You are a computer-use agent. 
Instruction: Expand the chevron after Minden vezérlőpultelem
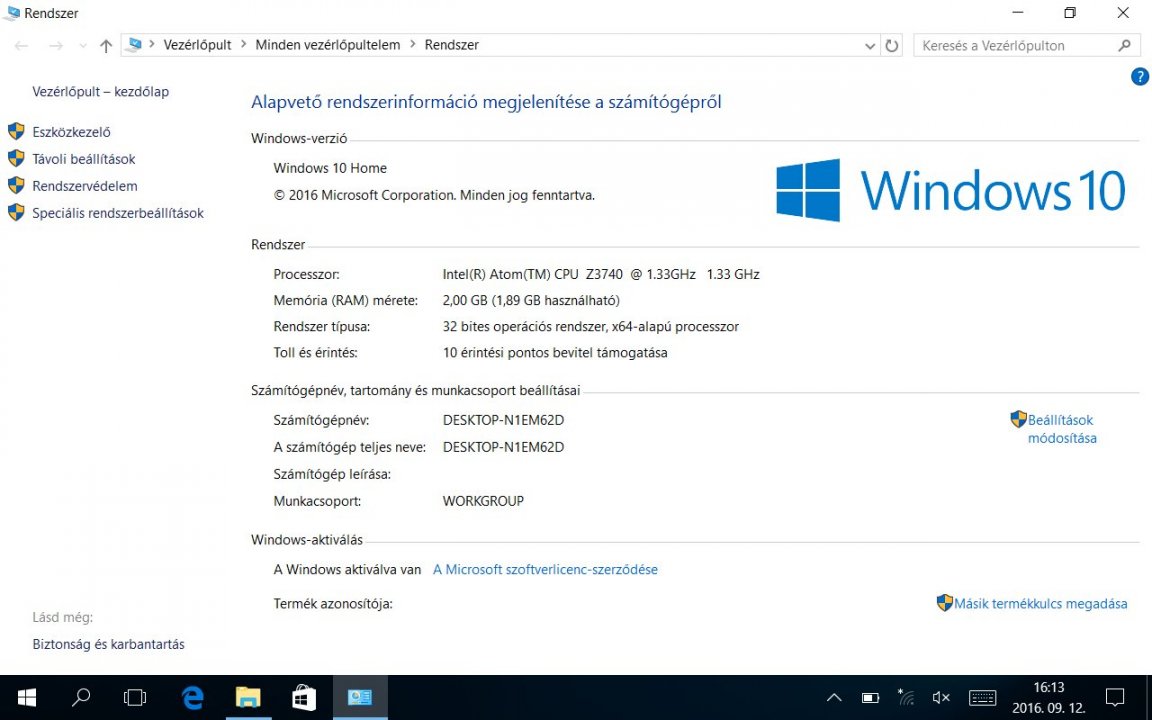(412, 45)
